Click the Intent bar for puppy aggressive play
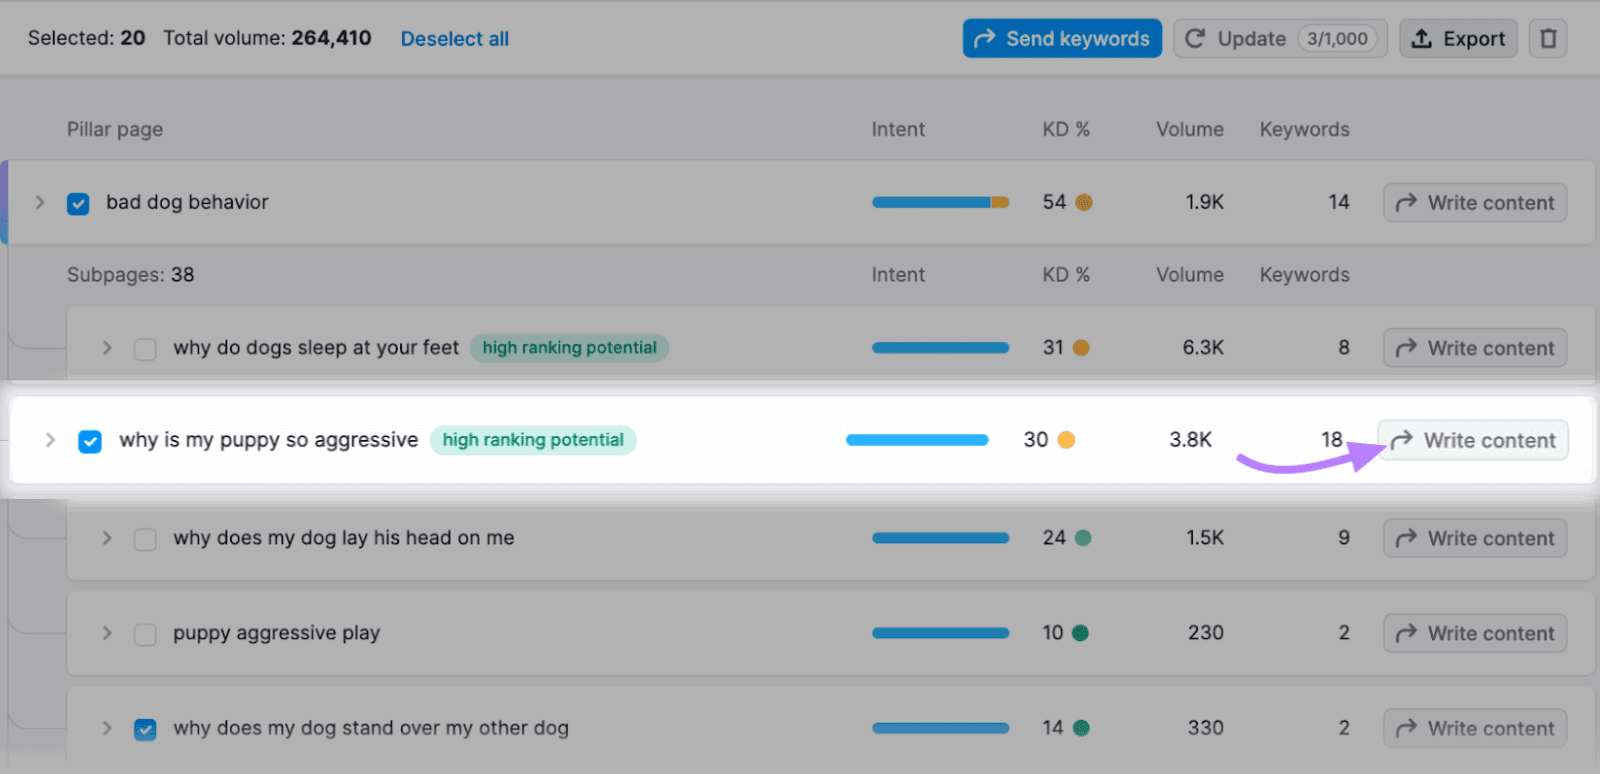Viewport: 1600px width, 774px height. pyautogui.click(x=940, y=633)
